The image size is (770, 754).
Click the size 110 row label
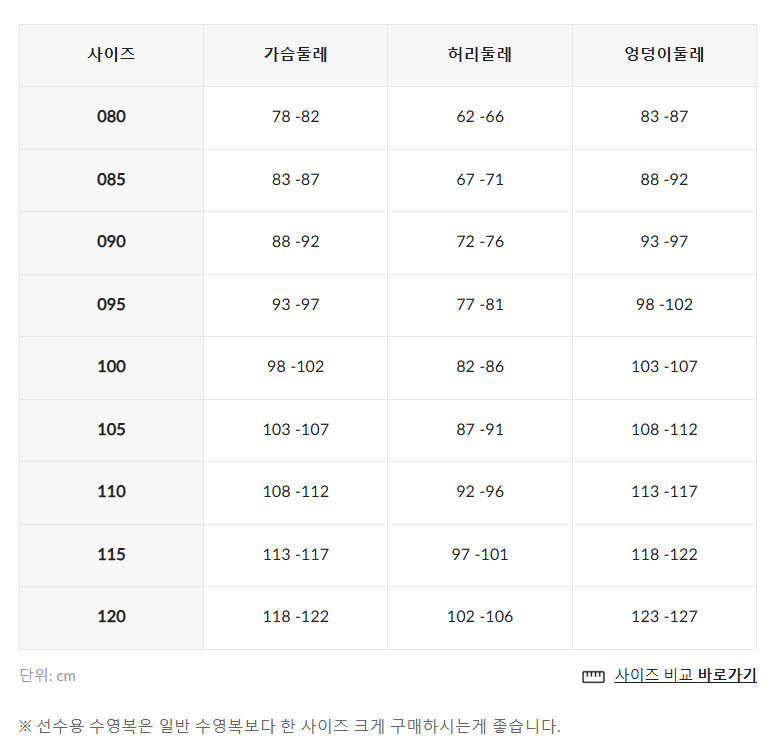111,492
